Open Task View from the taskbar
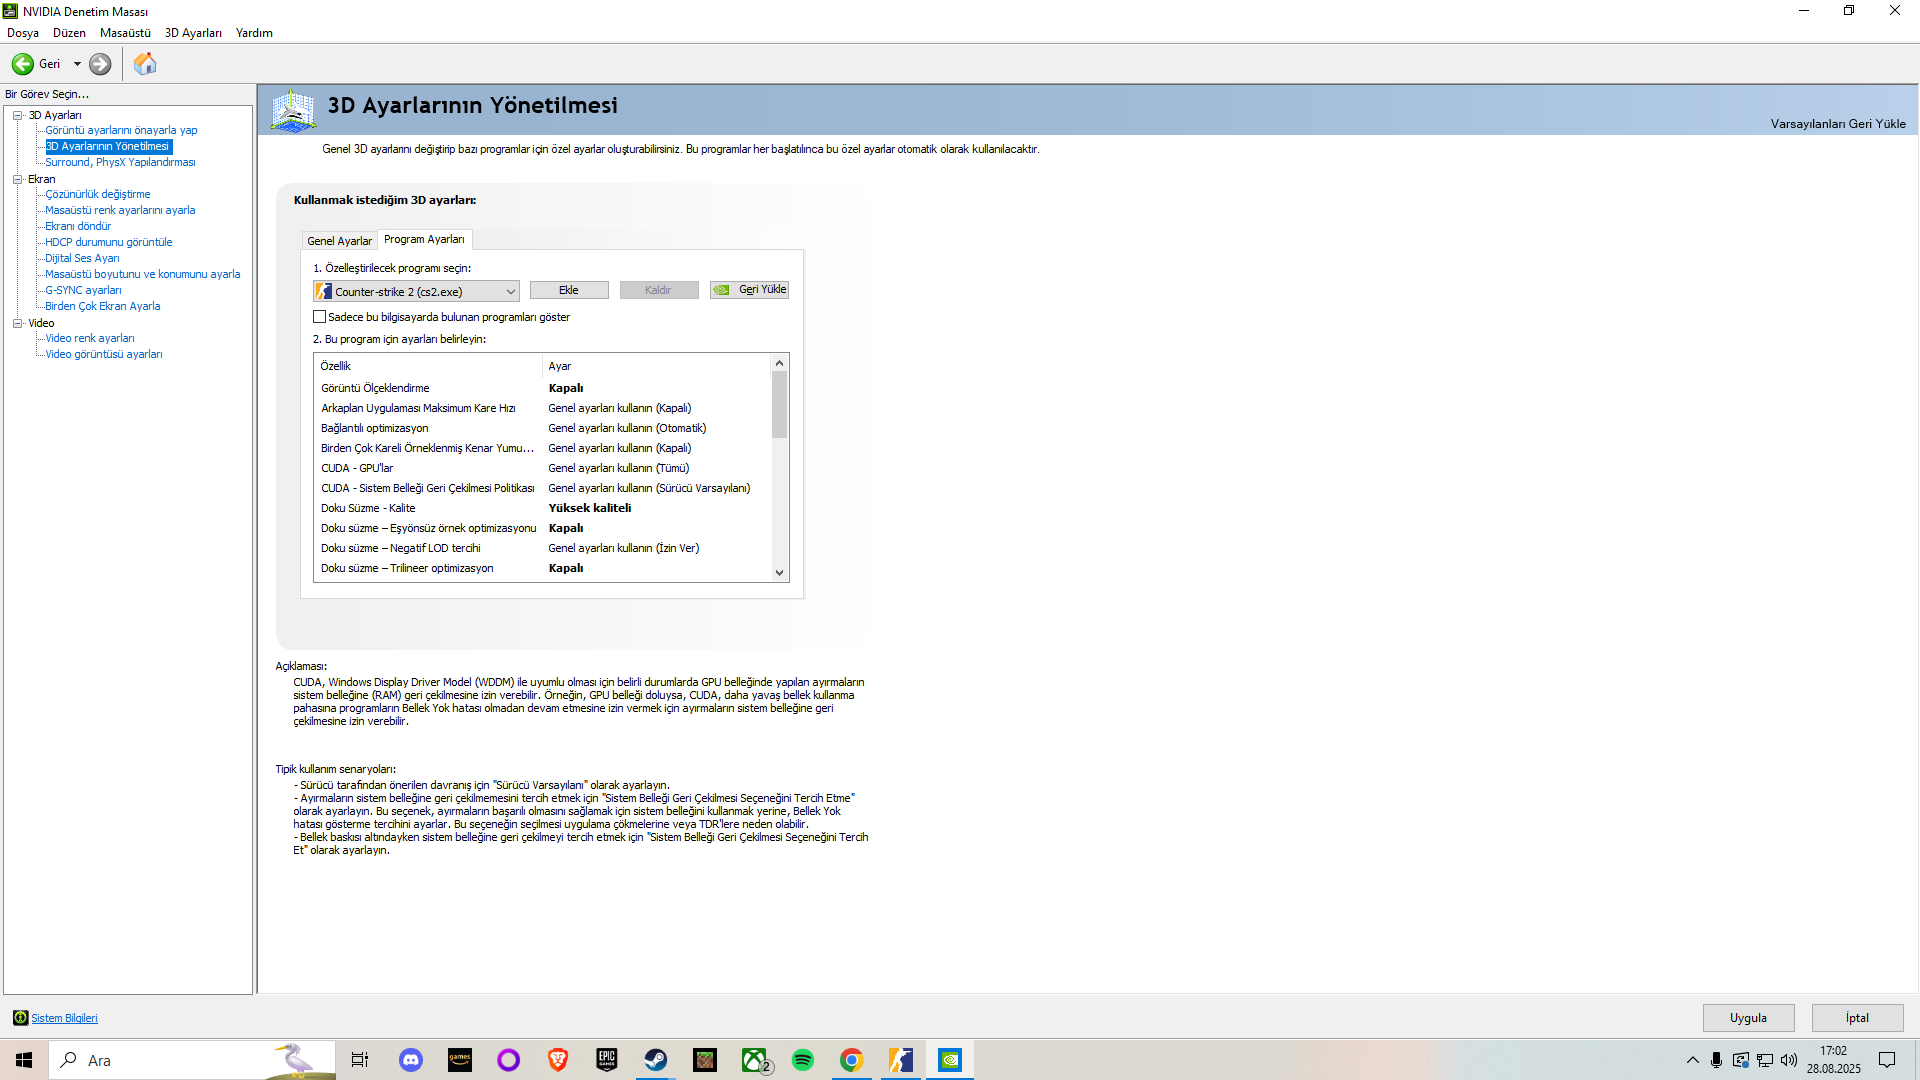The width and height of the screenshot is (1920, 1080). click(x=360, y=1060)
